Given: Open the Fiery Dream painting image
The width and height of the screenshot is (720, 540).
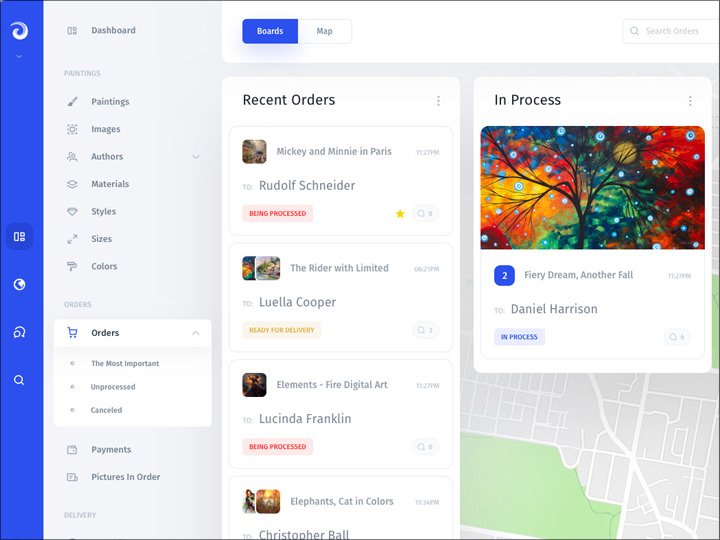Looking at the screenshot, I should [x=592, y=187].
